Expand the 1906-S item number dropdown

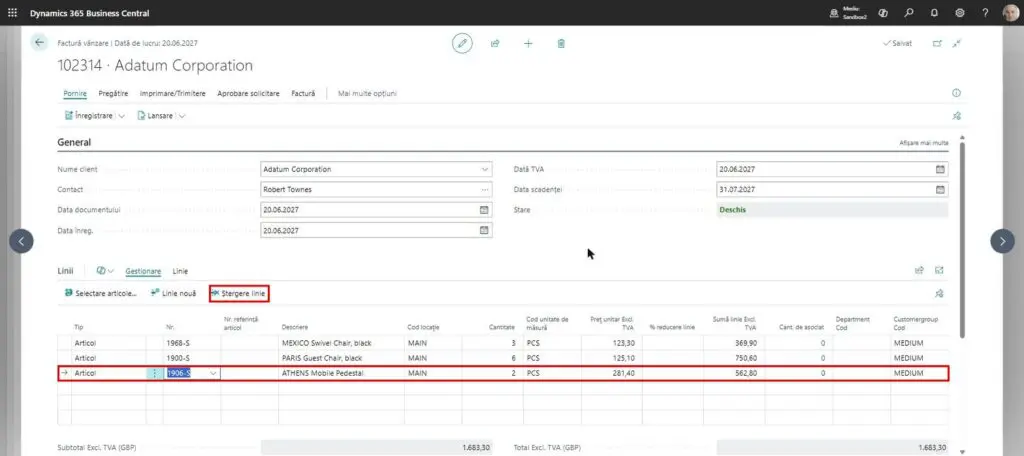click(213, 373)
